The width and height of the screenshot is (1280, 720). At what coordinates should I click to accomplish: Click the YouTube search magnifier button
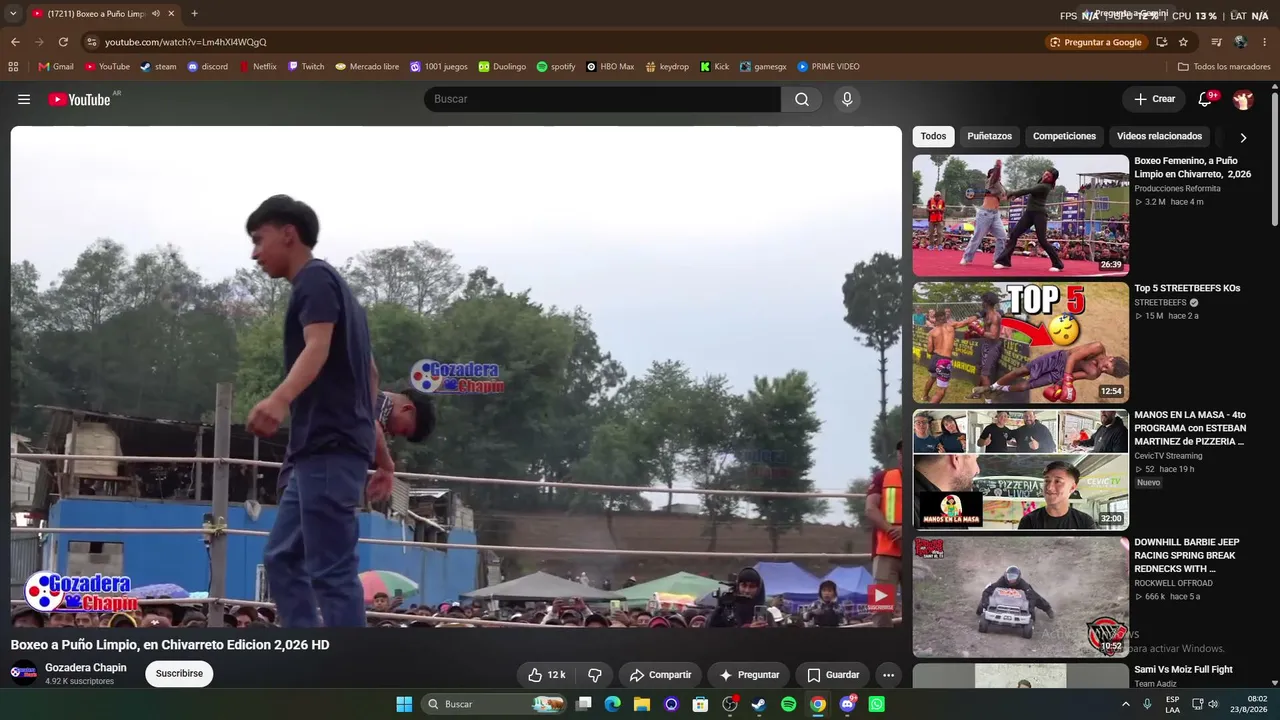pyautogui.click(x=802, y=99)
